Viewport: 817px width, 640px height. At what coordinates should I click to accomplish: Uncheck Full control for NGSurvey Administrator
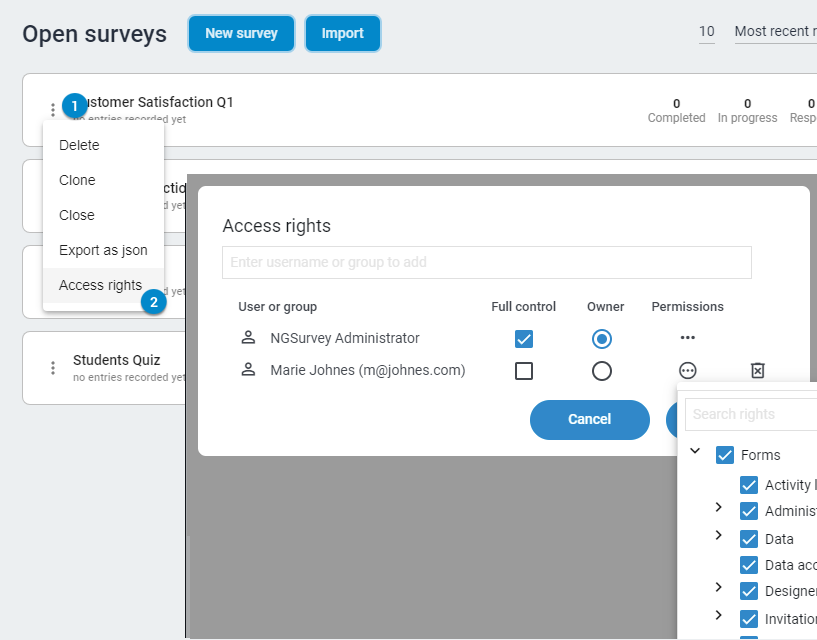(x=523, y=338)
